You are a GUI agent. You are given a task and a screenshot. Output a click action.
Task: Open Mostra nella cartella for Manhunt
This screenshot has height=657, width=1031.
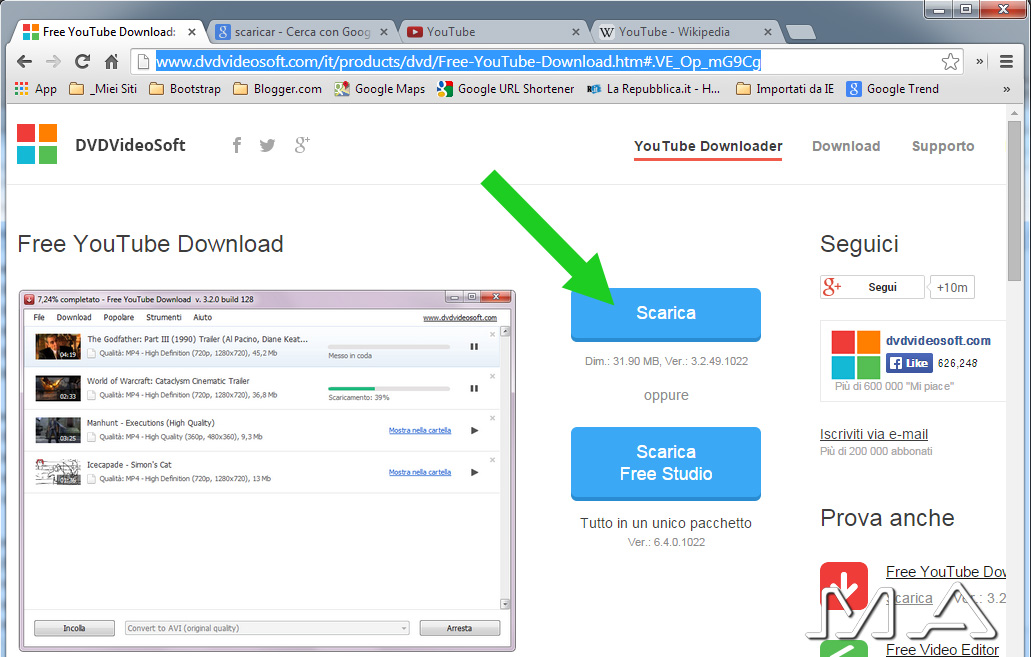[x=420, y=431]
